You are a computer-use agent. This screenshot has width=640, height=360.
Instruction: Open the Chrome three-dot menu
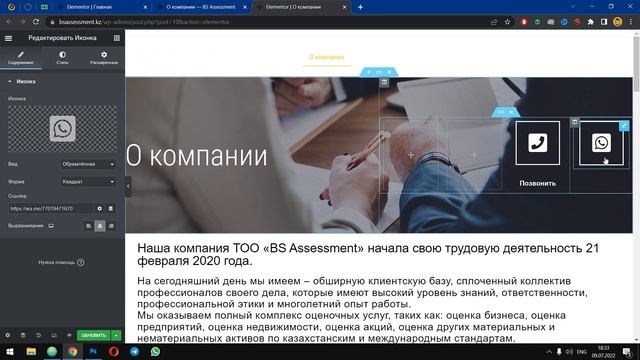click(631, 22)
